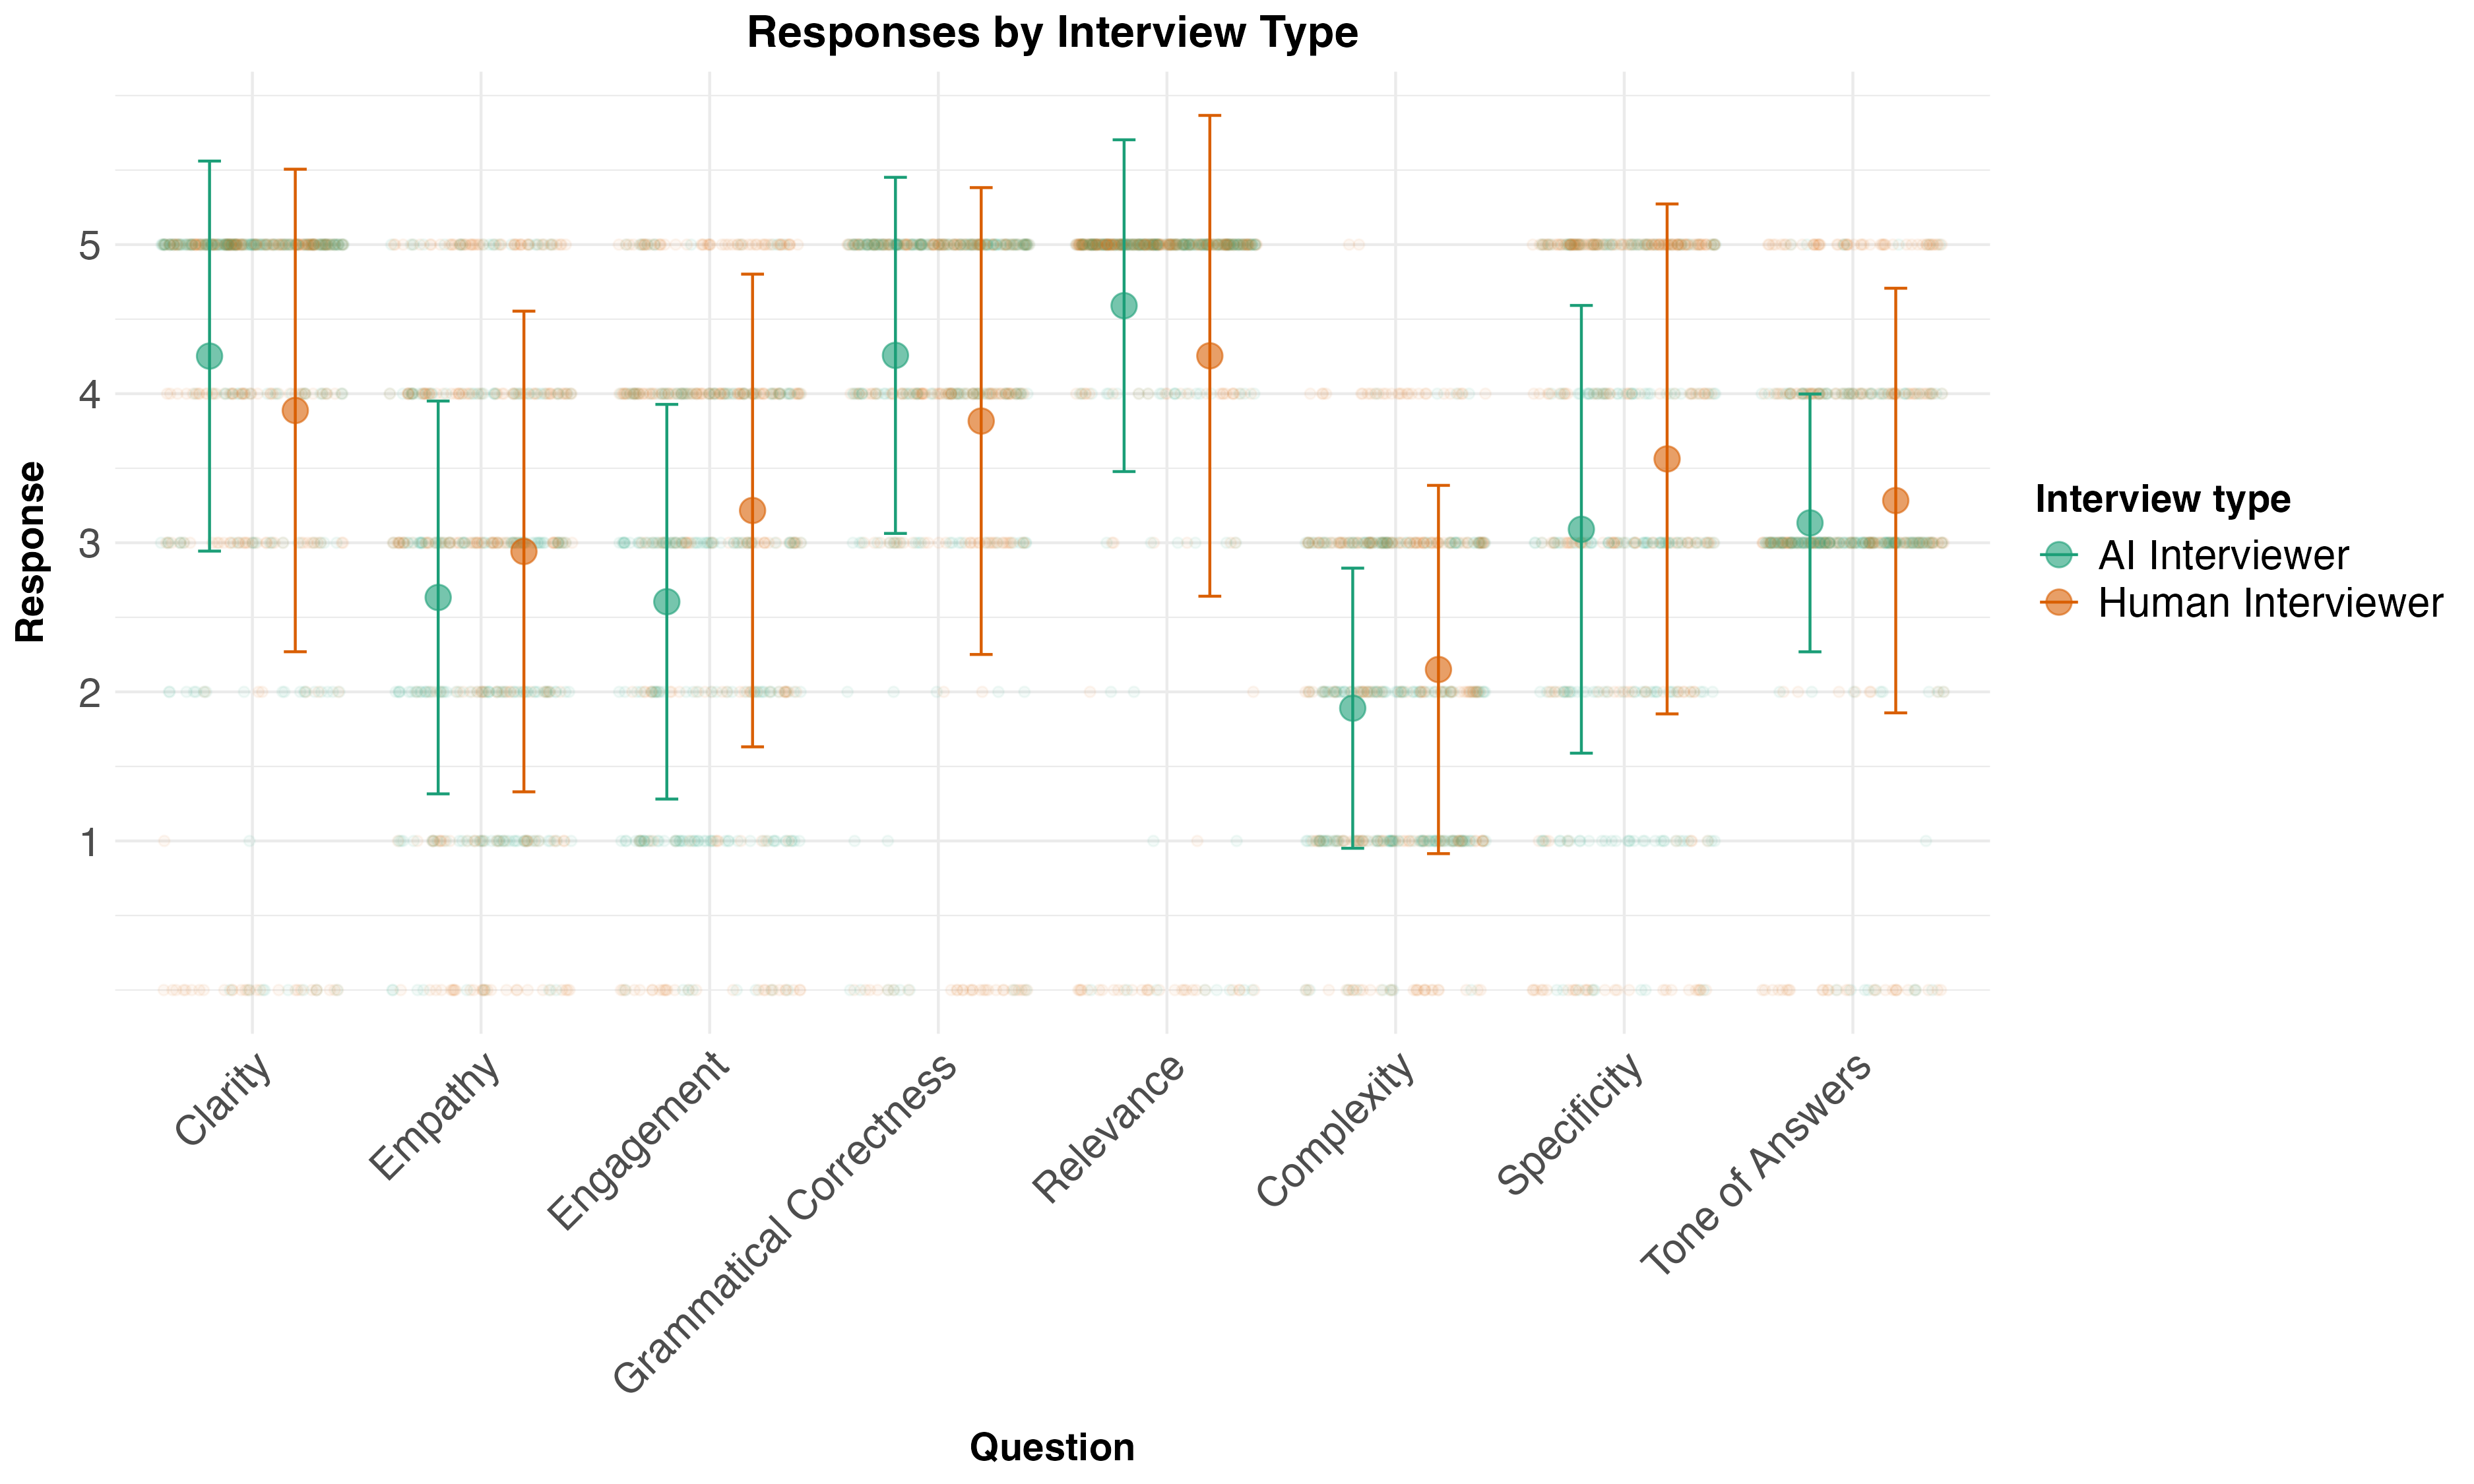2474x1484 pixels.
Task: Select the Human Interviewer mean point for Empathy
Action: click(x=524, y=552)
